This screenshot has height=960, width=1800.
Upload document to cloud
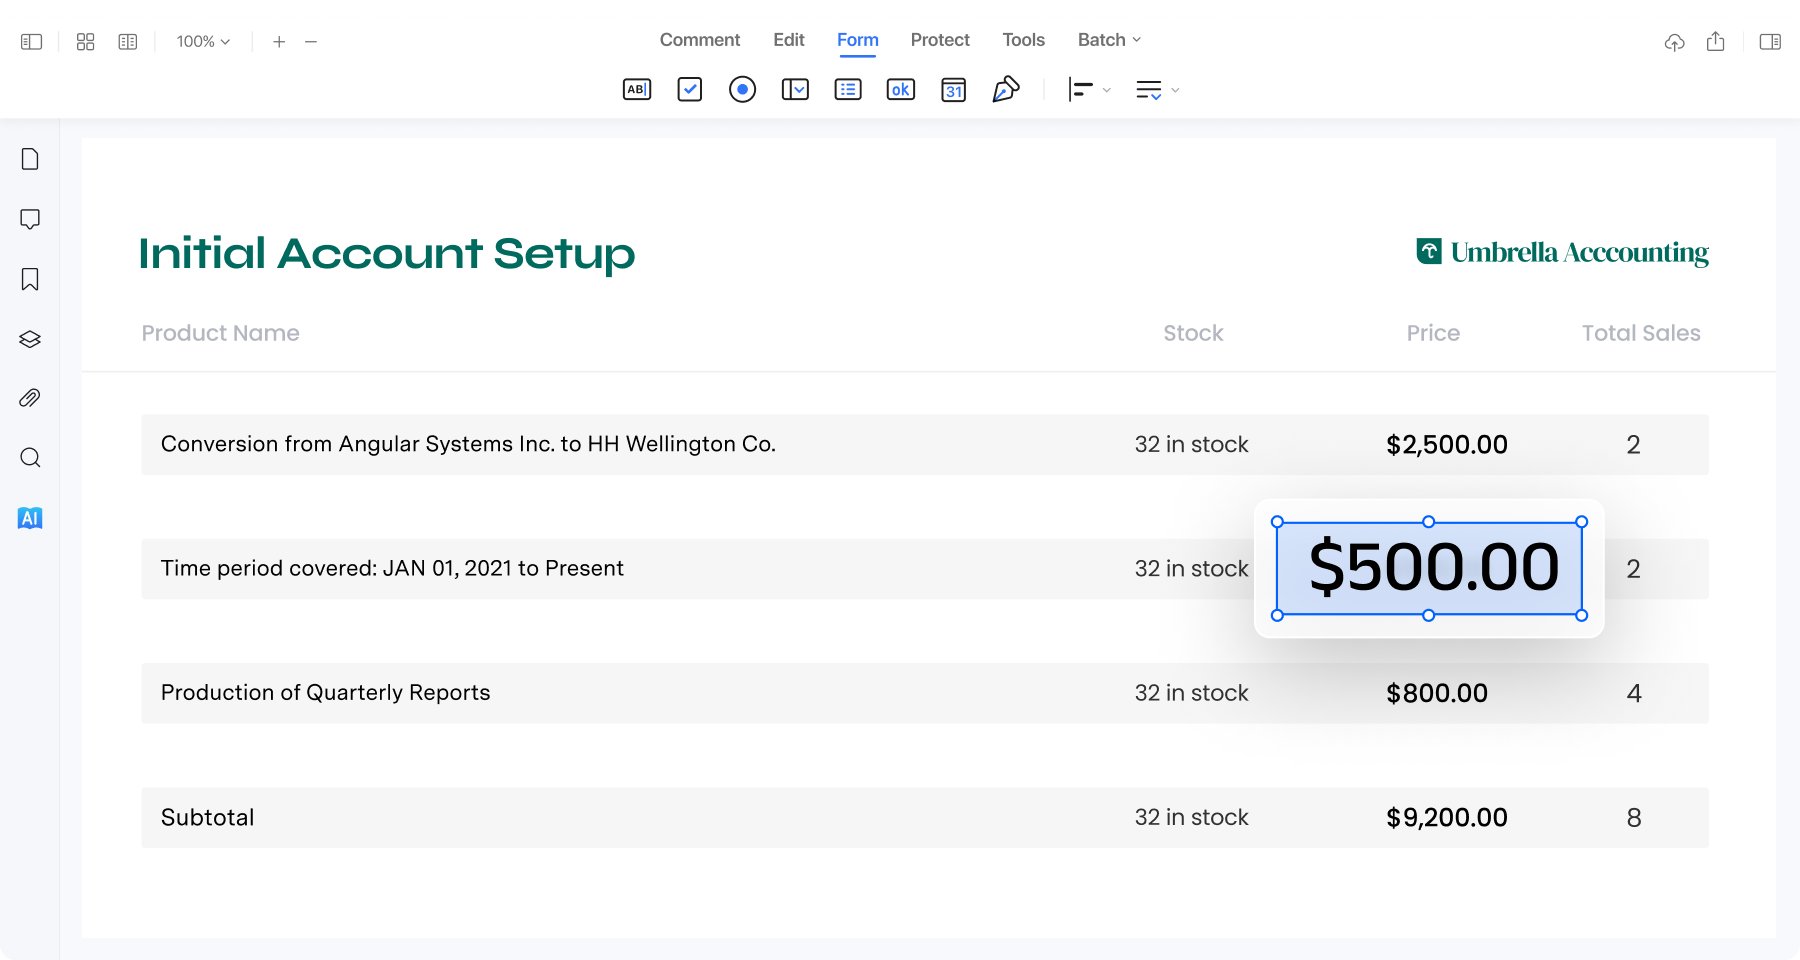tap(1674, 42)
